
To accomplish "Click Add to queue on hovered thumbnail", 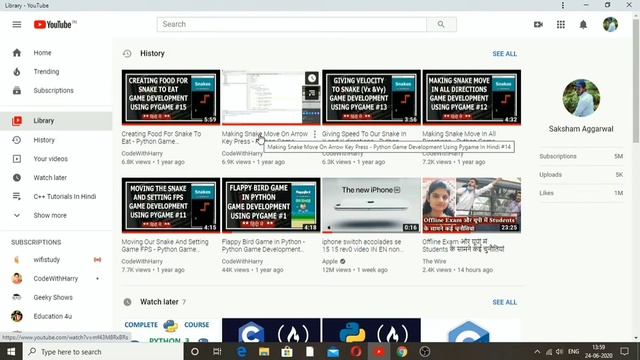I will pos(312,93).
